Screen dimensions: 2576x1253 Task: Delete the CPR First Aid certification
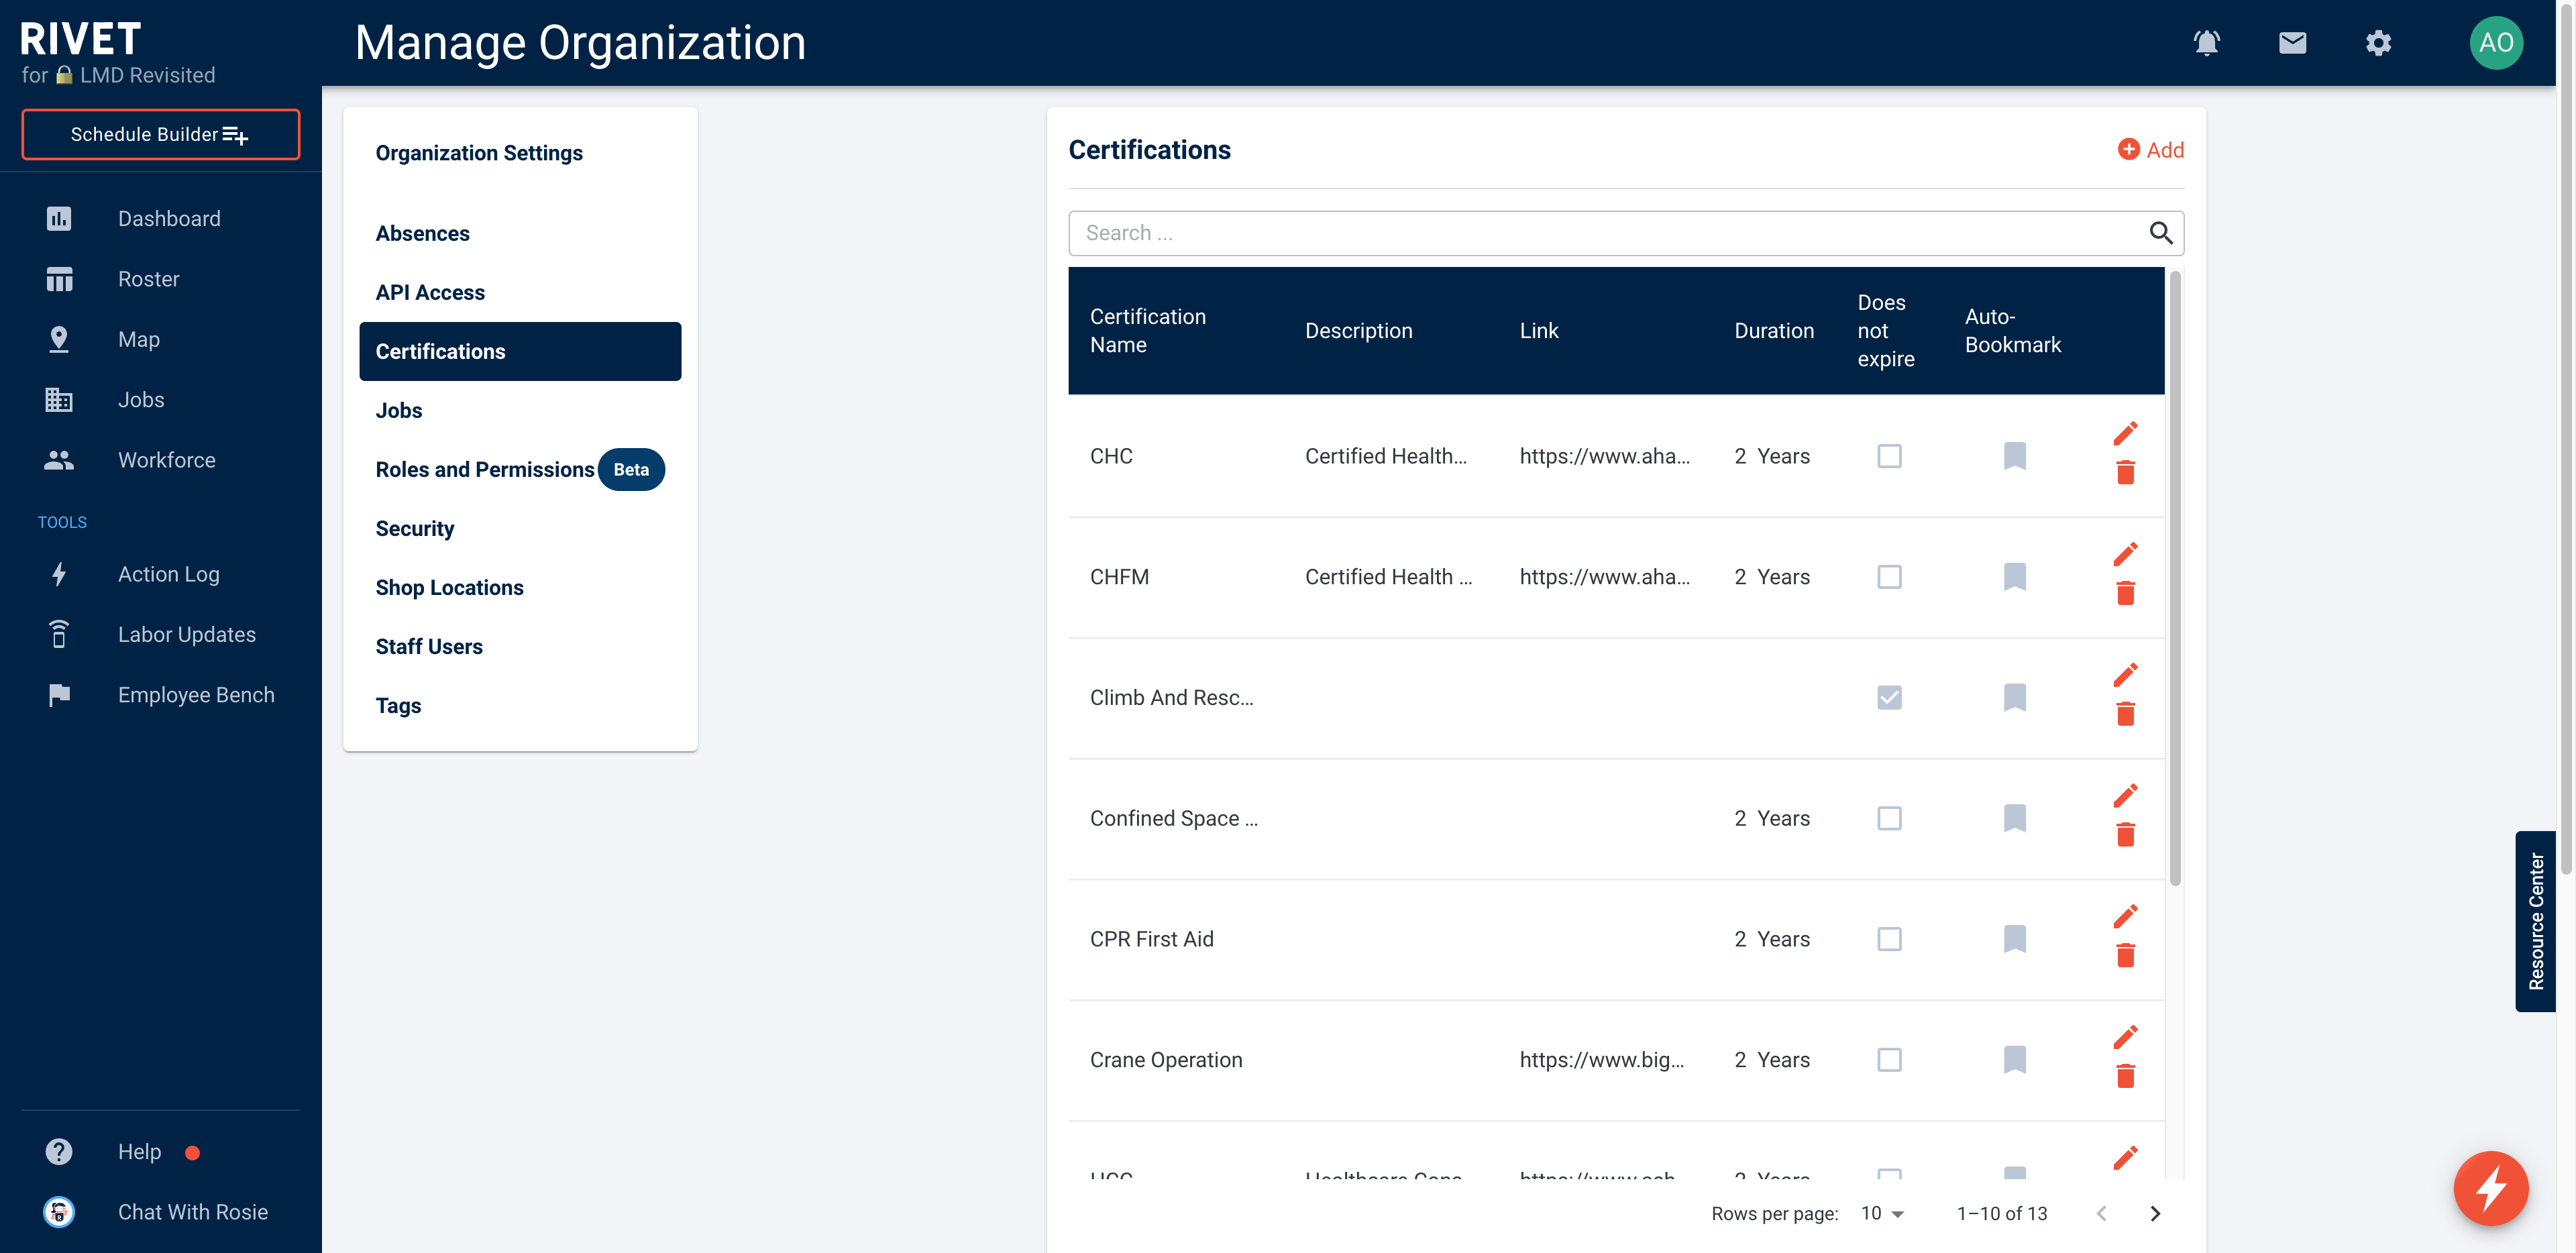2125,955
